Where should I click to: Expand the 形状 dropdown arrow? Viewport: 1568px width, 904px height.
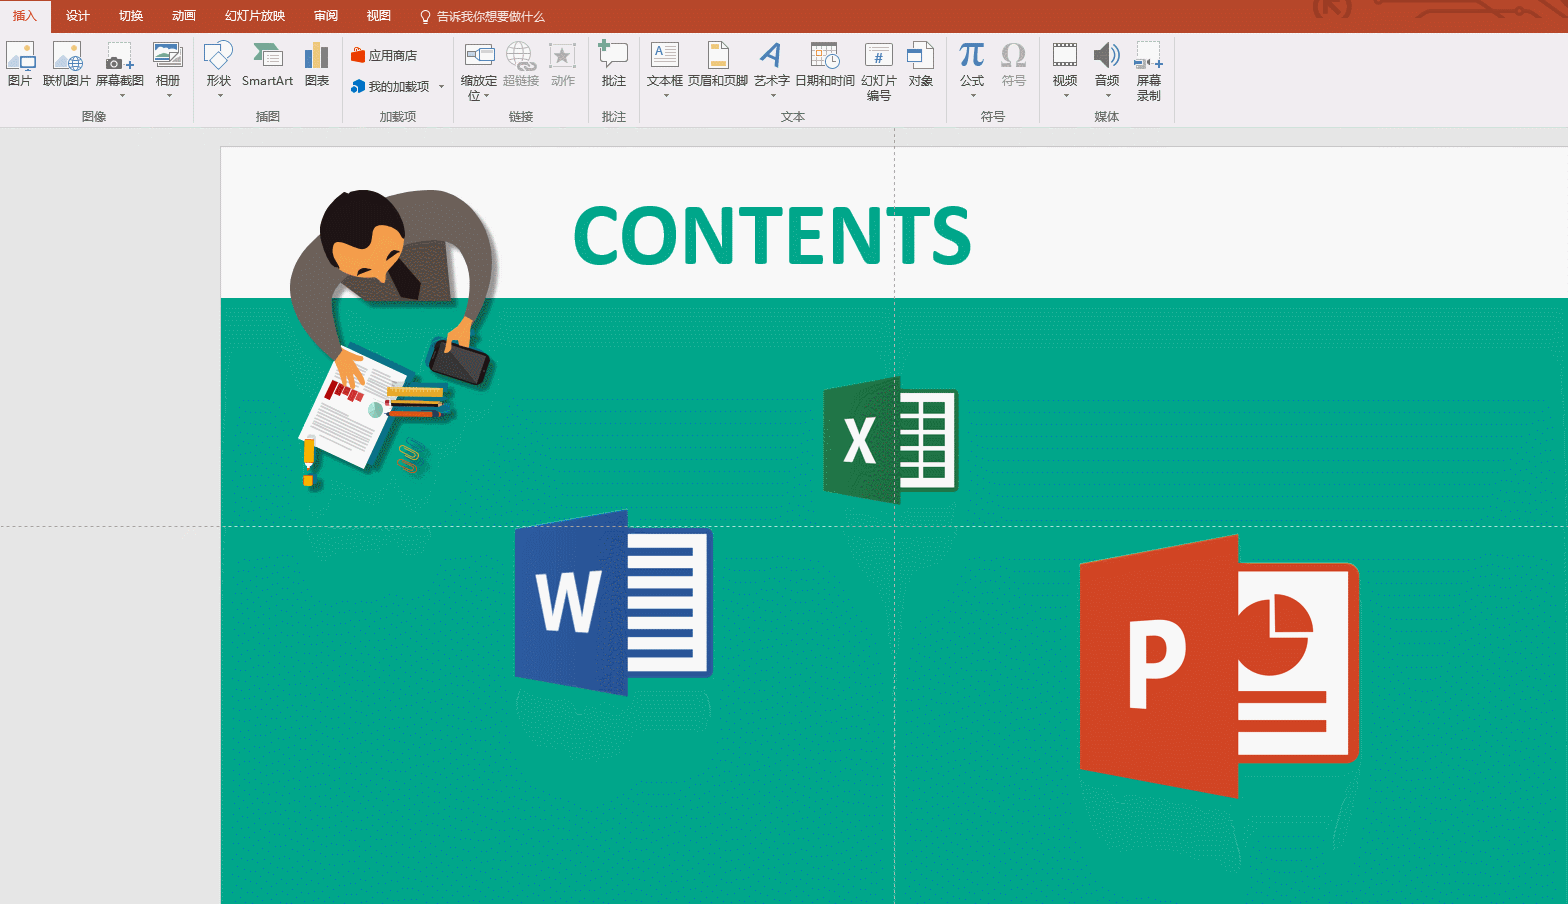pyautogui.click(x=220, y=96)
